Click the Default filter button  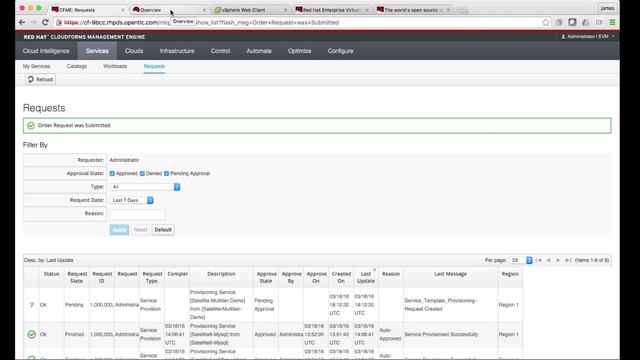pyautogui.click(x=163, y=230)
